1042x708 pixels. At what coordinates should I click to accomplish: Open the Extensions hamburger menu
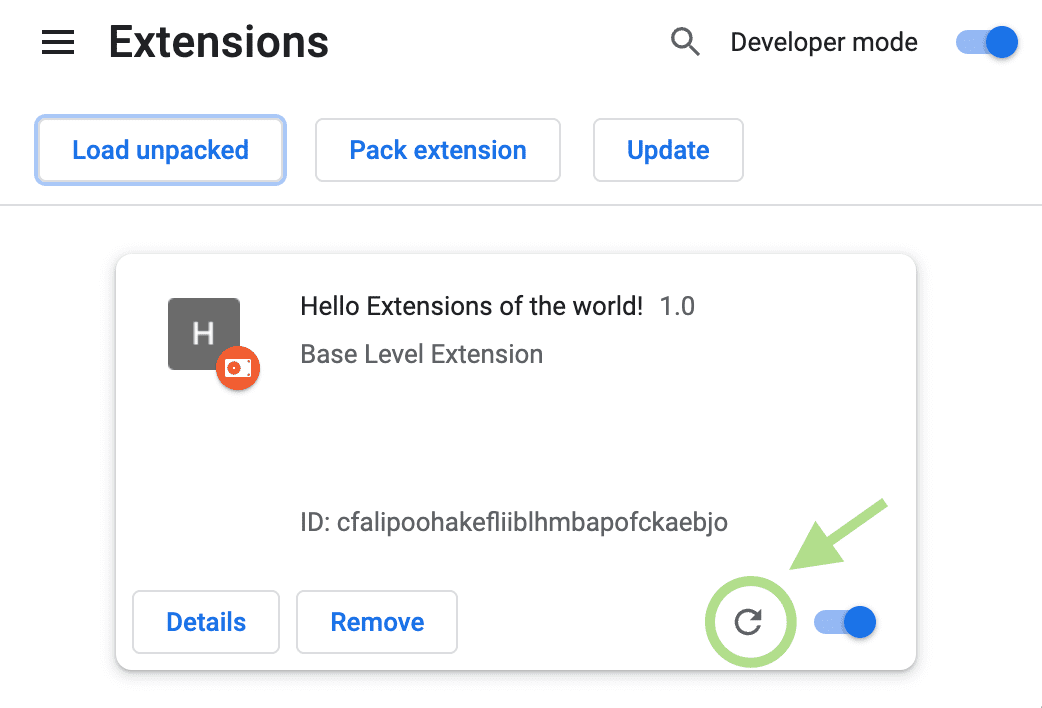click(x=57, y=42)
